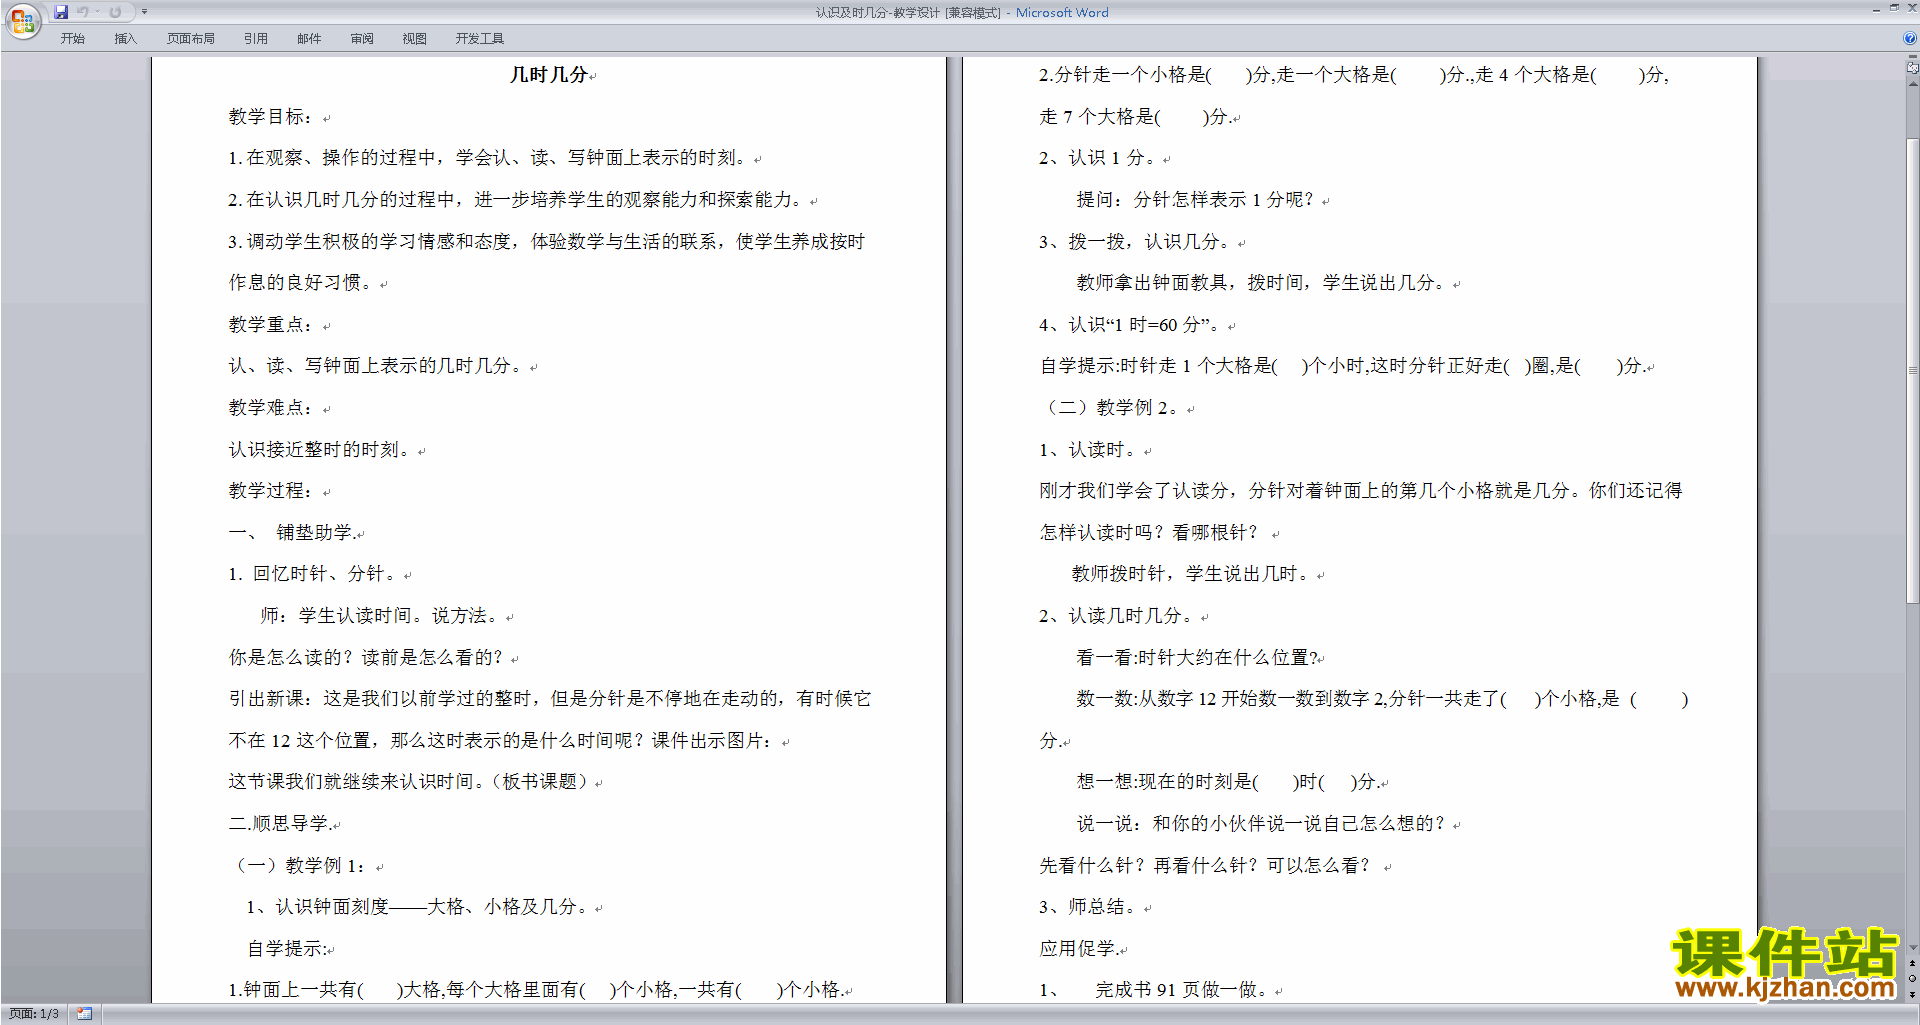The image size is (1920, 1025).
Task: Click the line 自学提示: on the left page
Action: [286, 949]
